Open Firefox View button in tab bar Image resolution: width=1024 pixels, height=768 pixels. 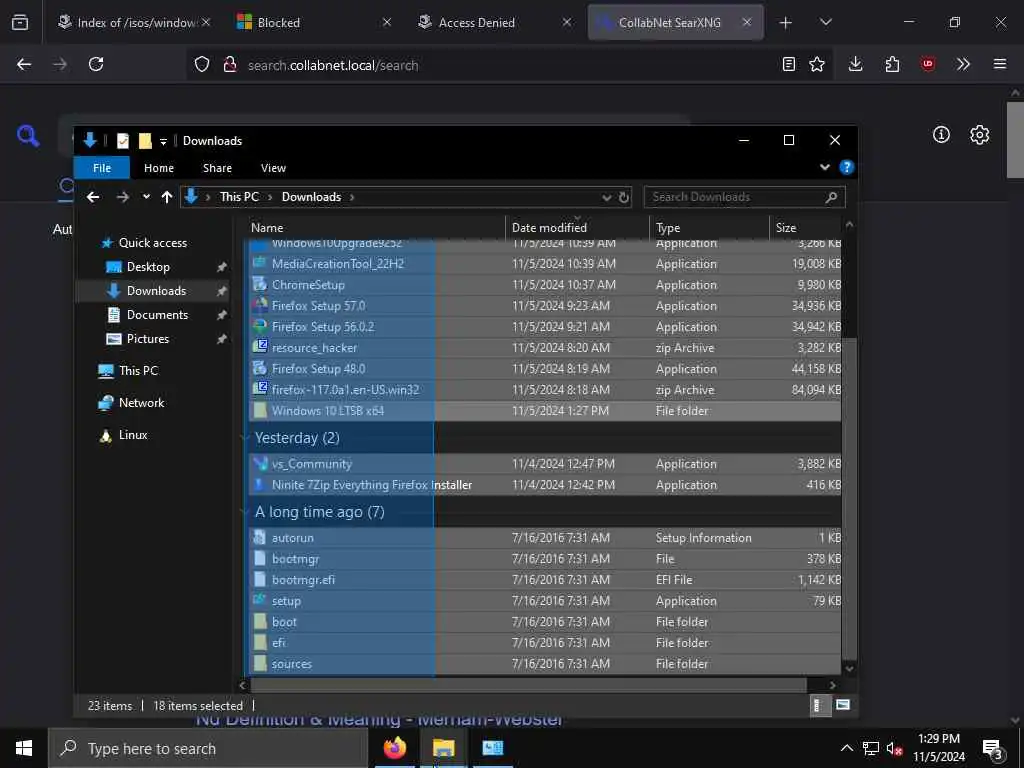click(x=20, y=22)
